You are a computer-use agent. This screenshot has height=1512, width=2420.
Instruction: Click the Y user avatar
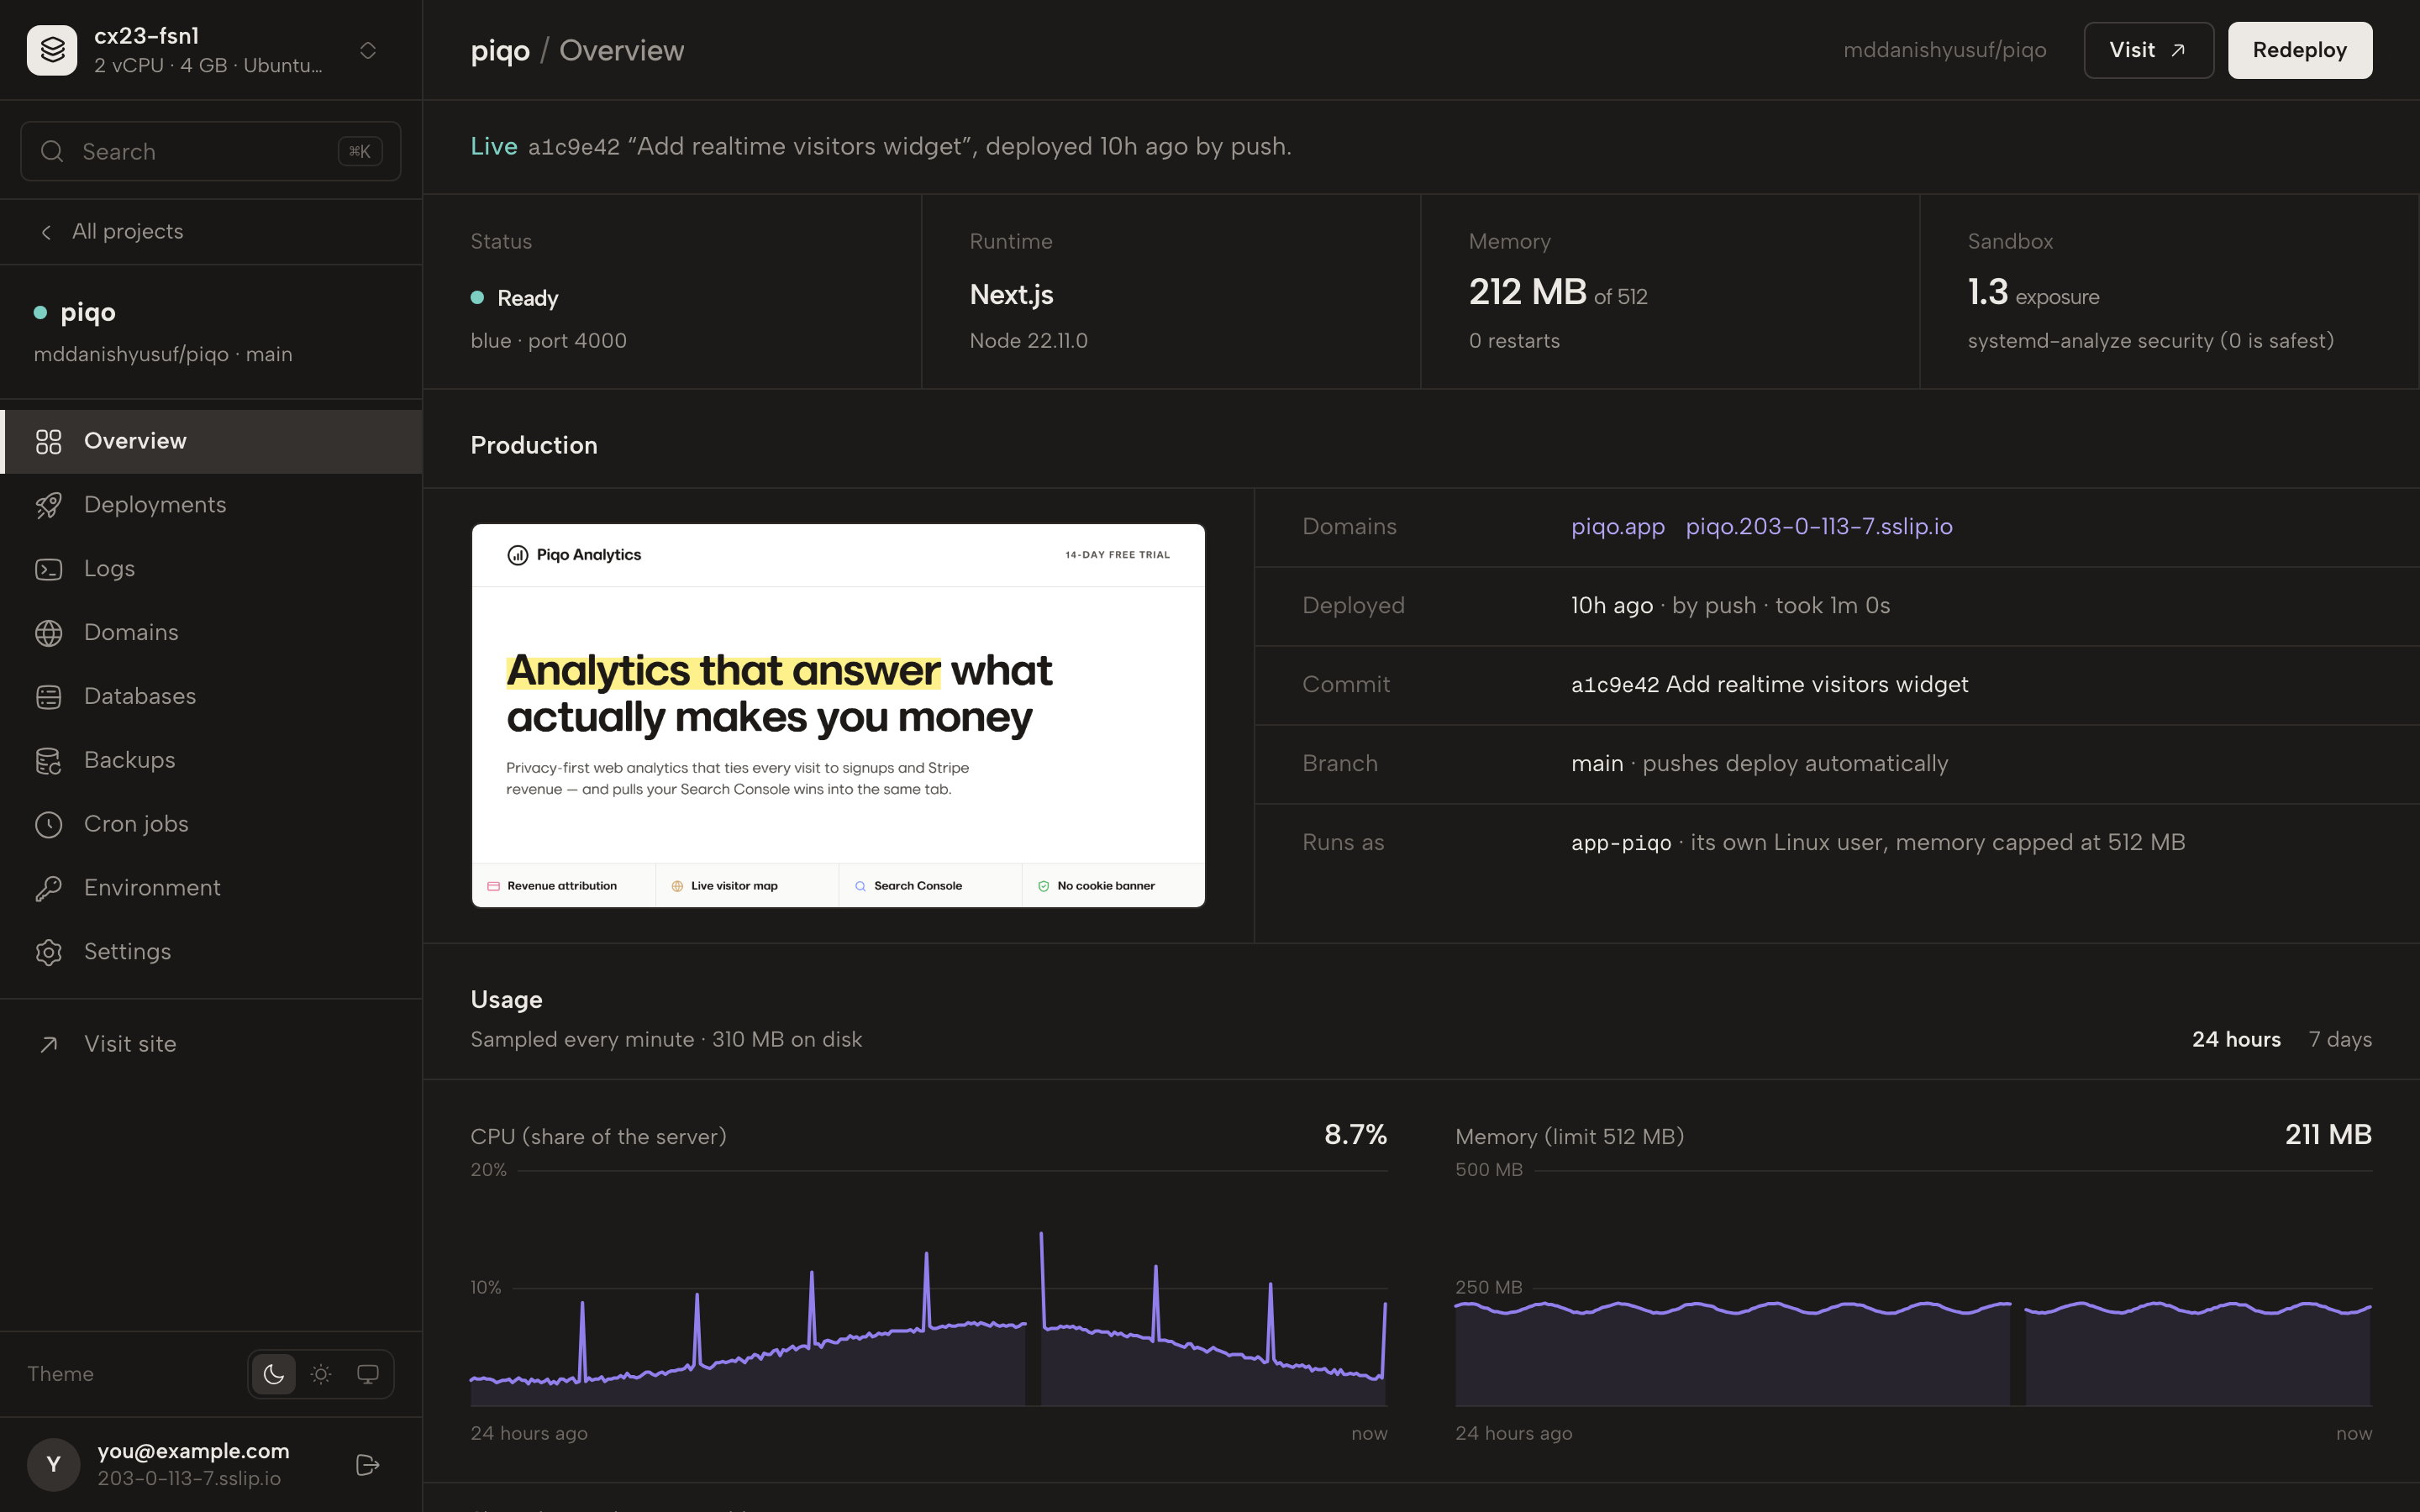[53, 1465]
